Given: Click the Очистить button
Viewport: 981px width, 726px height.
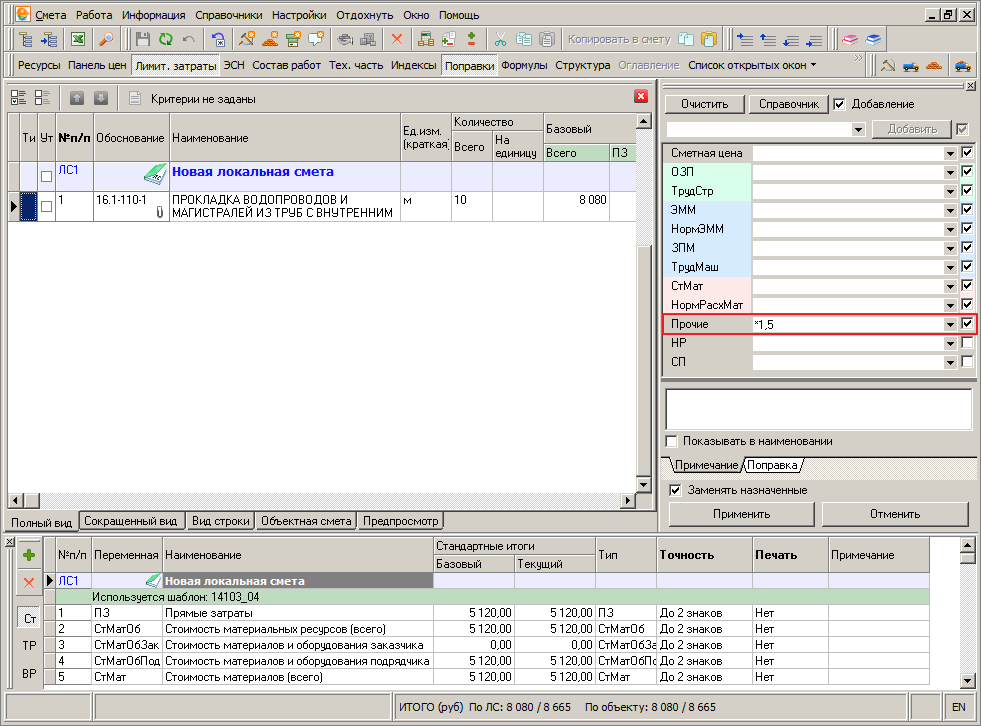Looking at the screenshot, I should pos(704,105).
